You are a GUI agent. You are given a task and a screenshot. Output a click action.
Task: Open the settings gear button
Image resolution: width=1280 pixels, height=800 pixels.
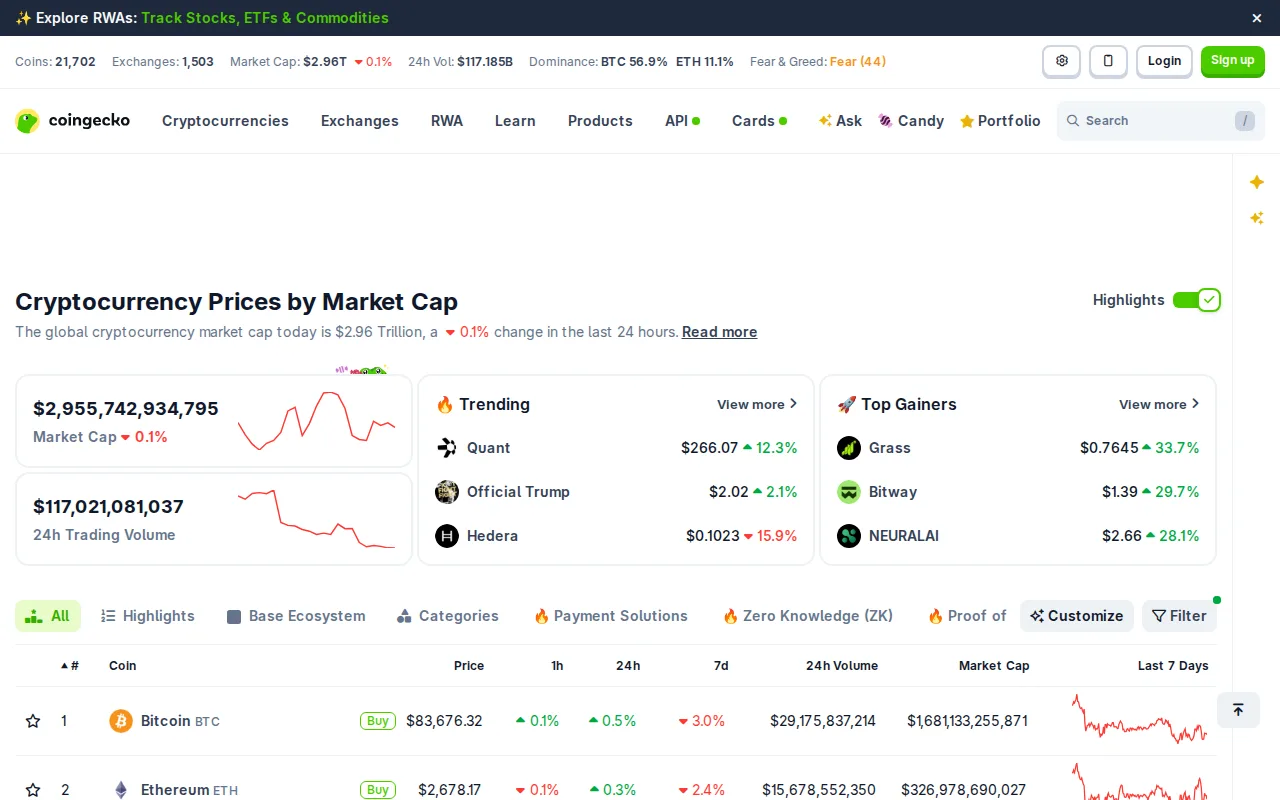[1061, 61]
